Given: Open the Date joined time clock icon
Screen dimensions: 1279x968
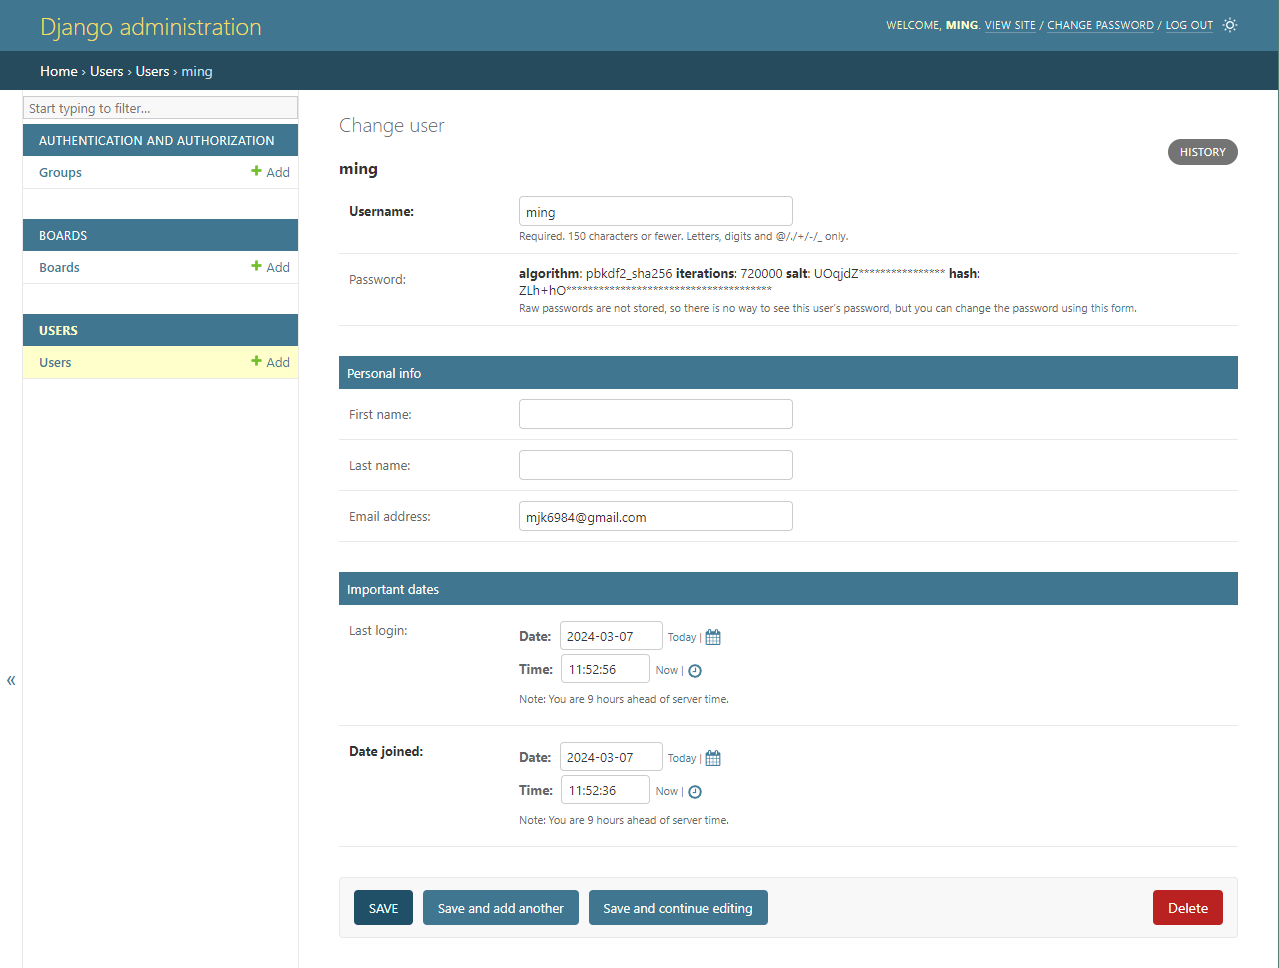Looking at the screenshot, I should [695, 792].
